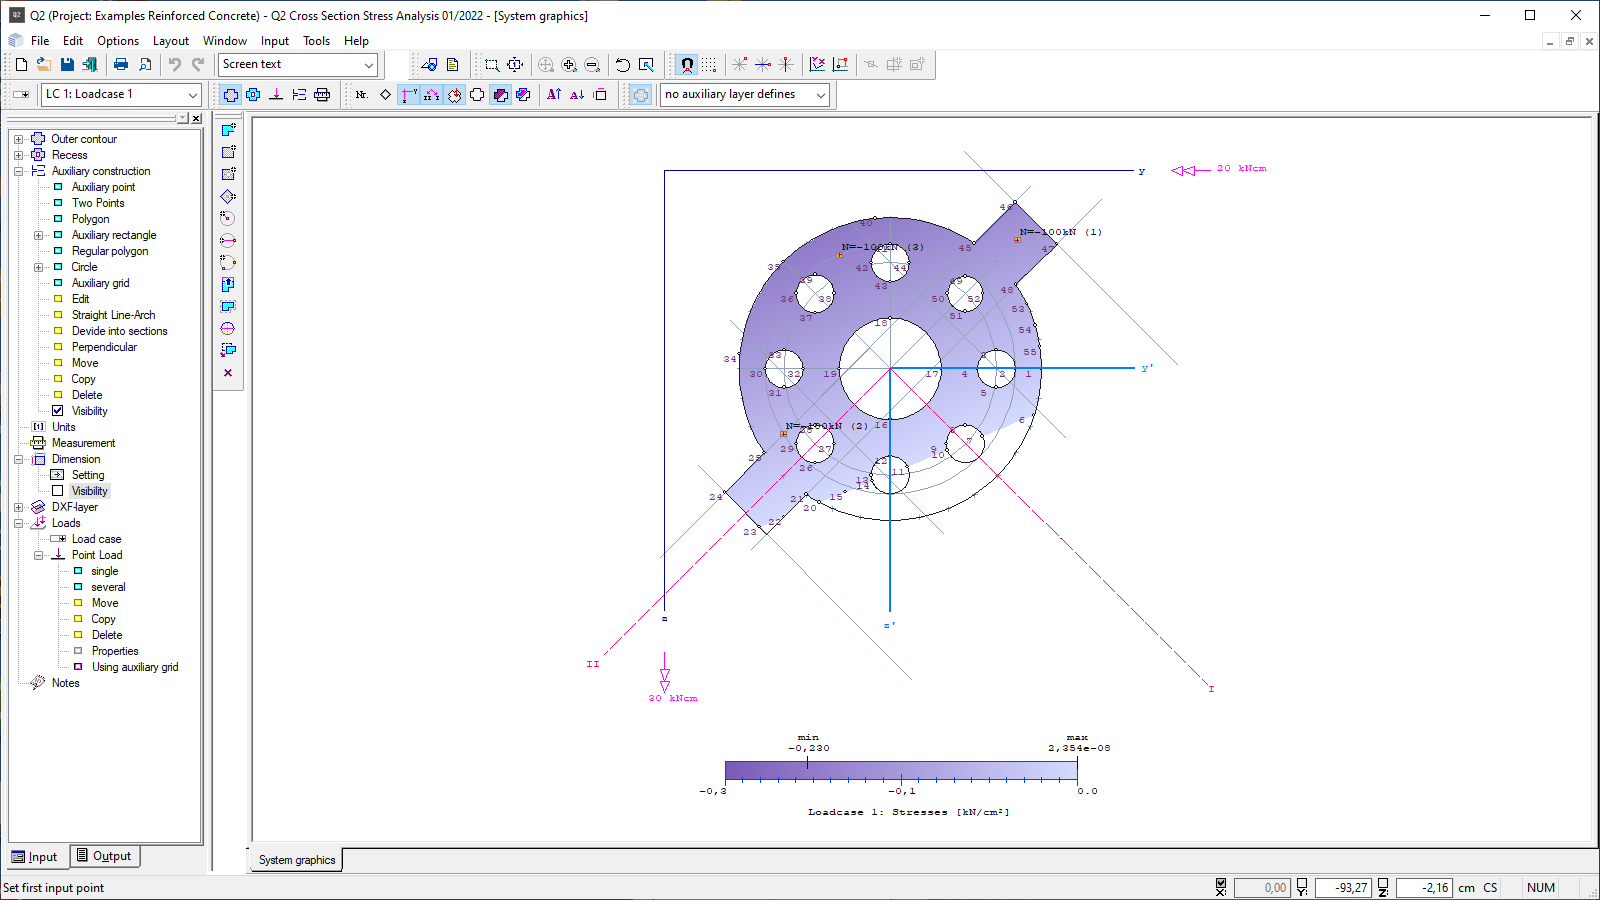Tick the Visibility checkbox under Dimension
This screenshot has width=1600, height=900.
pos(58,491)
